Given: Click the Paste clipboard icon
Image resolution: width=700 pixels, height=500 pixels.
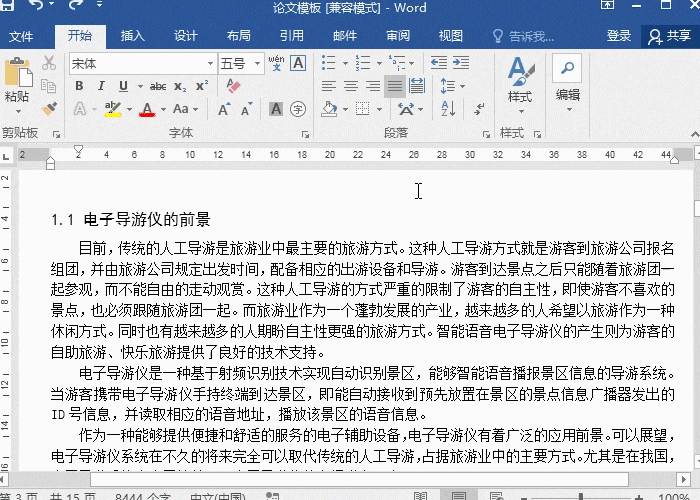Looking at the screenshot, I should pos(18,71).
